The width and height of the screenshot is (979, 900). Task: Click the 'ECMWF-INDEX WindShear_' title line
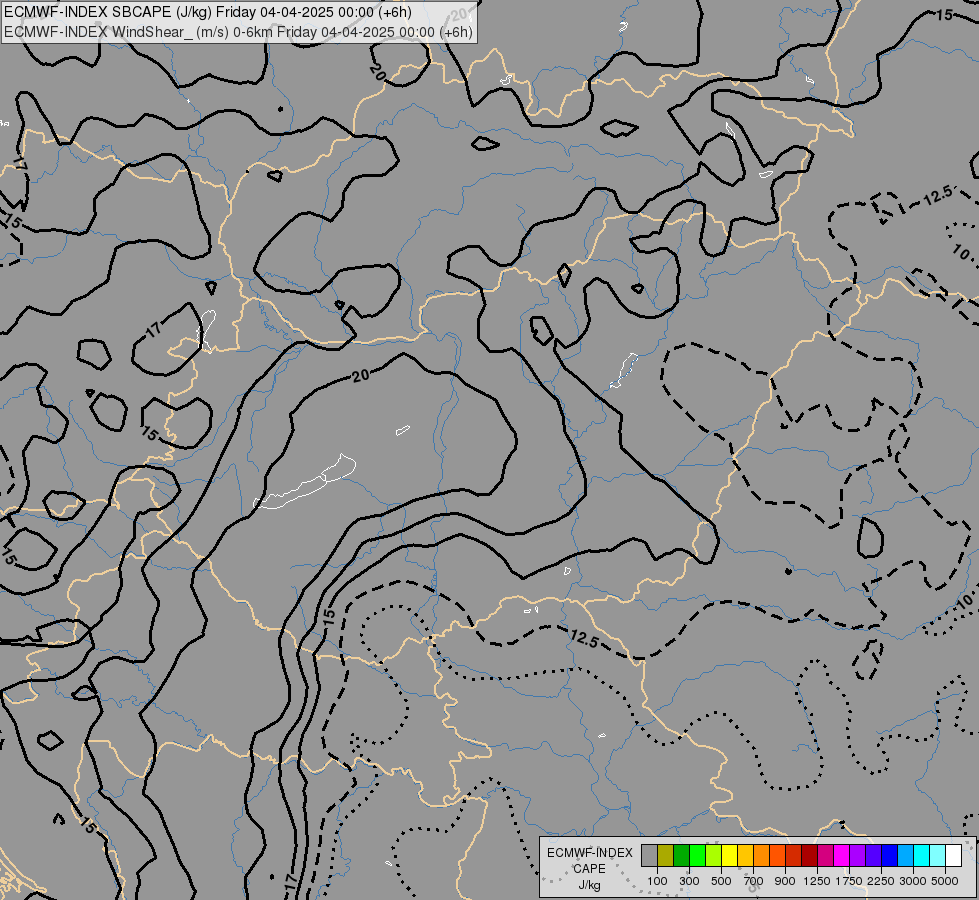pyautogui.click(x=239, y=32)
